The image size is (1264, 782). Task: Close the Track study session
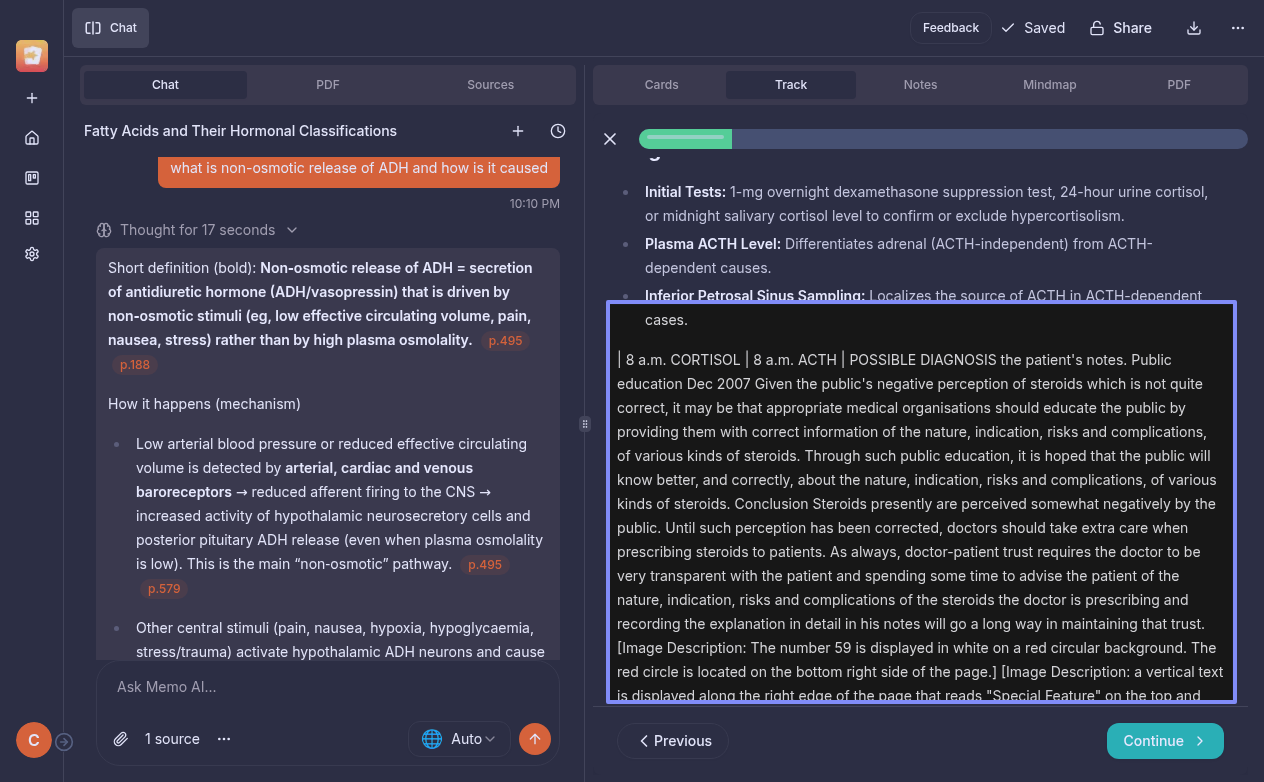610,139
